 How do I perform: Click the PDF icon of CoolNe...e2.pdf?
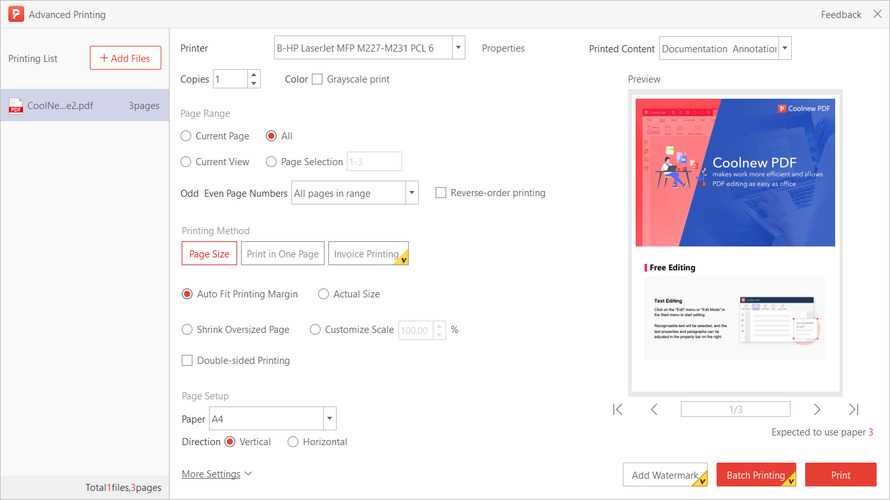click(x=16, y=106)
